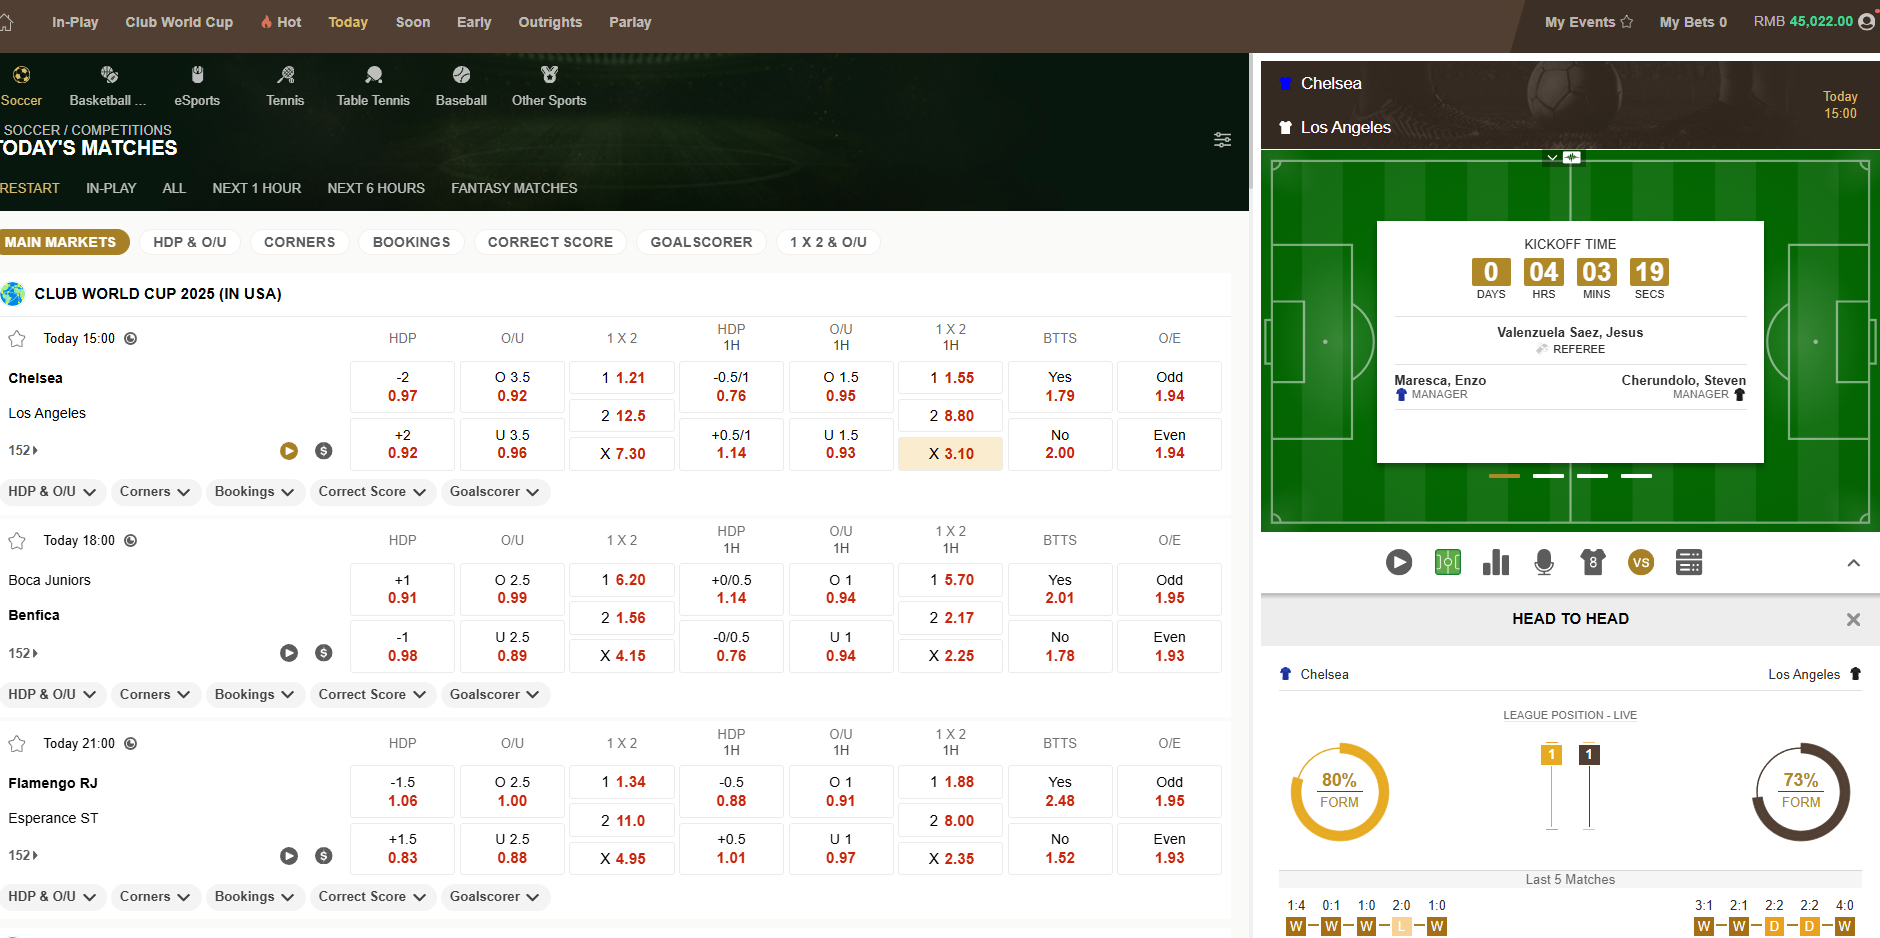
Task: Favorite the Flamengo RJ vs Esperance match
Action: [x=17, y=744]
